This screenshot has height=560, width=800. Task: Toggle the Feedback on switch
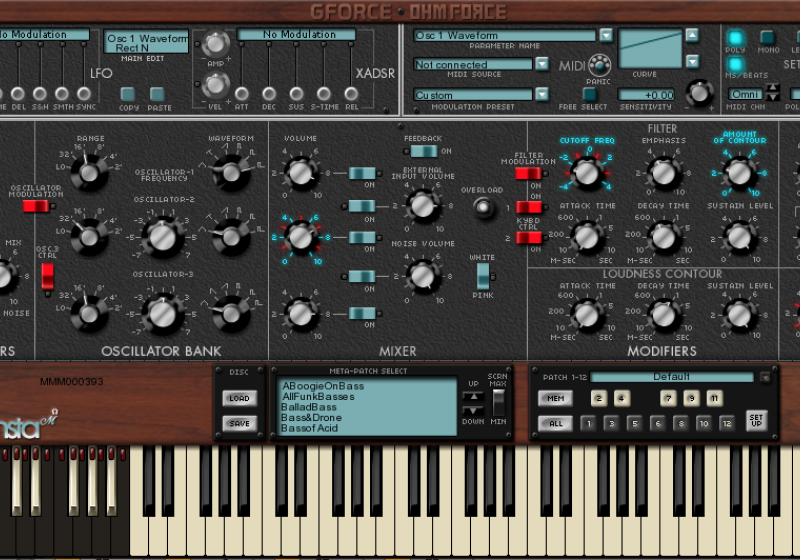click(424, 151)
